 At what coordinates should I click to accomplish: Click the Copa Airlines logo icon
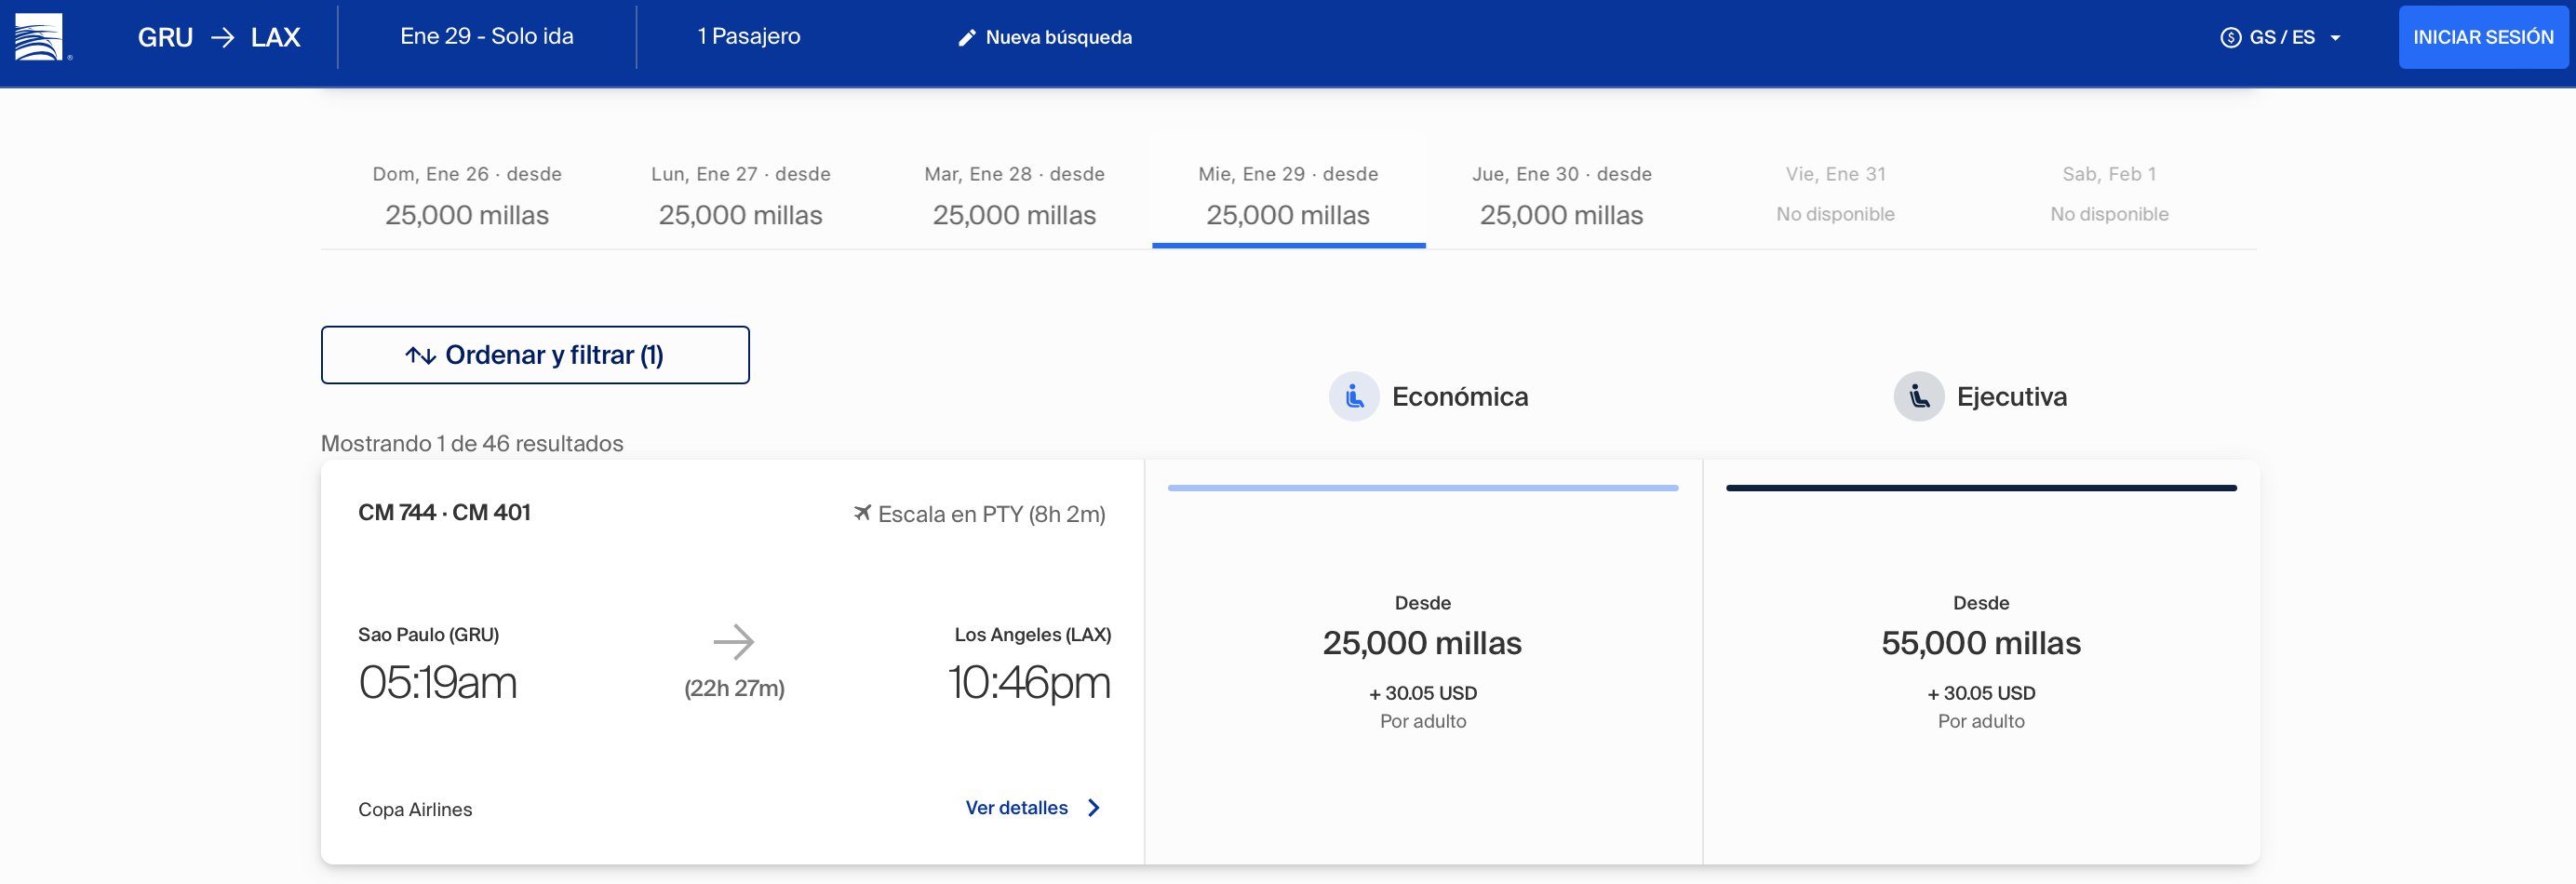[40, 37]
